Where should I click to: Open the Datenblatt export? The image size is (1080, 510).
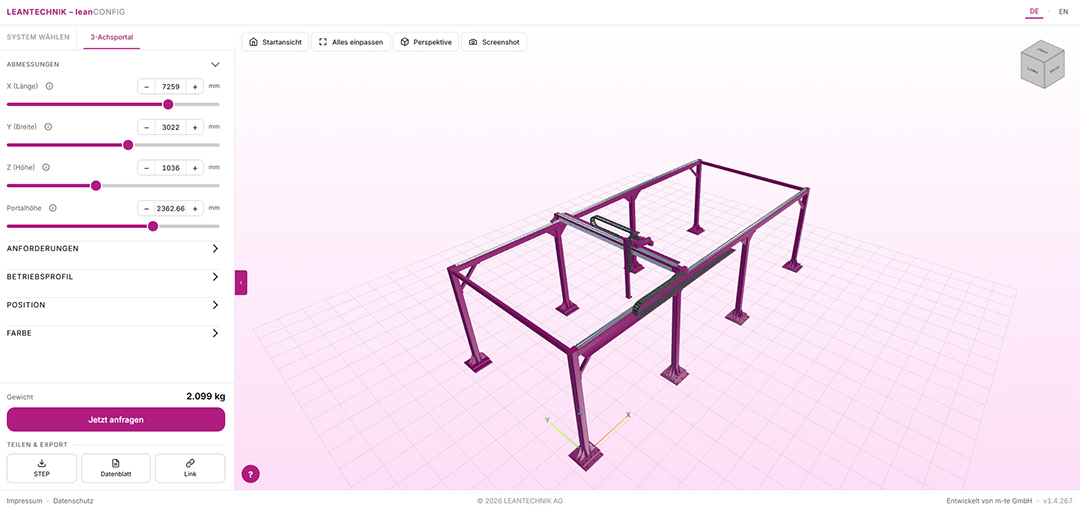point(116,468)
